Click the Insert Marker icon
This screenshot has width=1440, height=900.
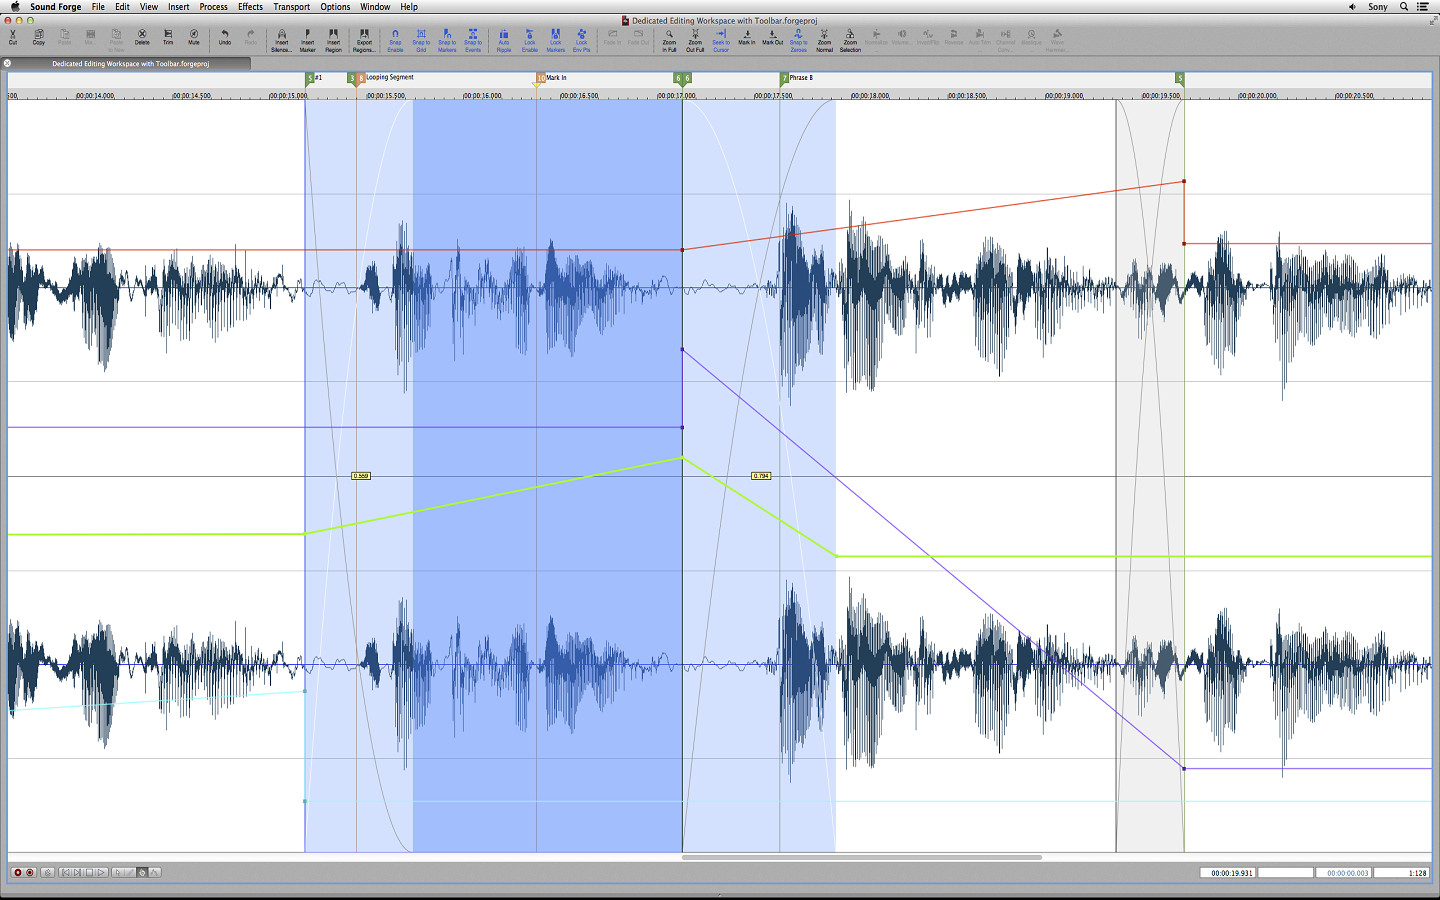tap(307, 38)
